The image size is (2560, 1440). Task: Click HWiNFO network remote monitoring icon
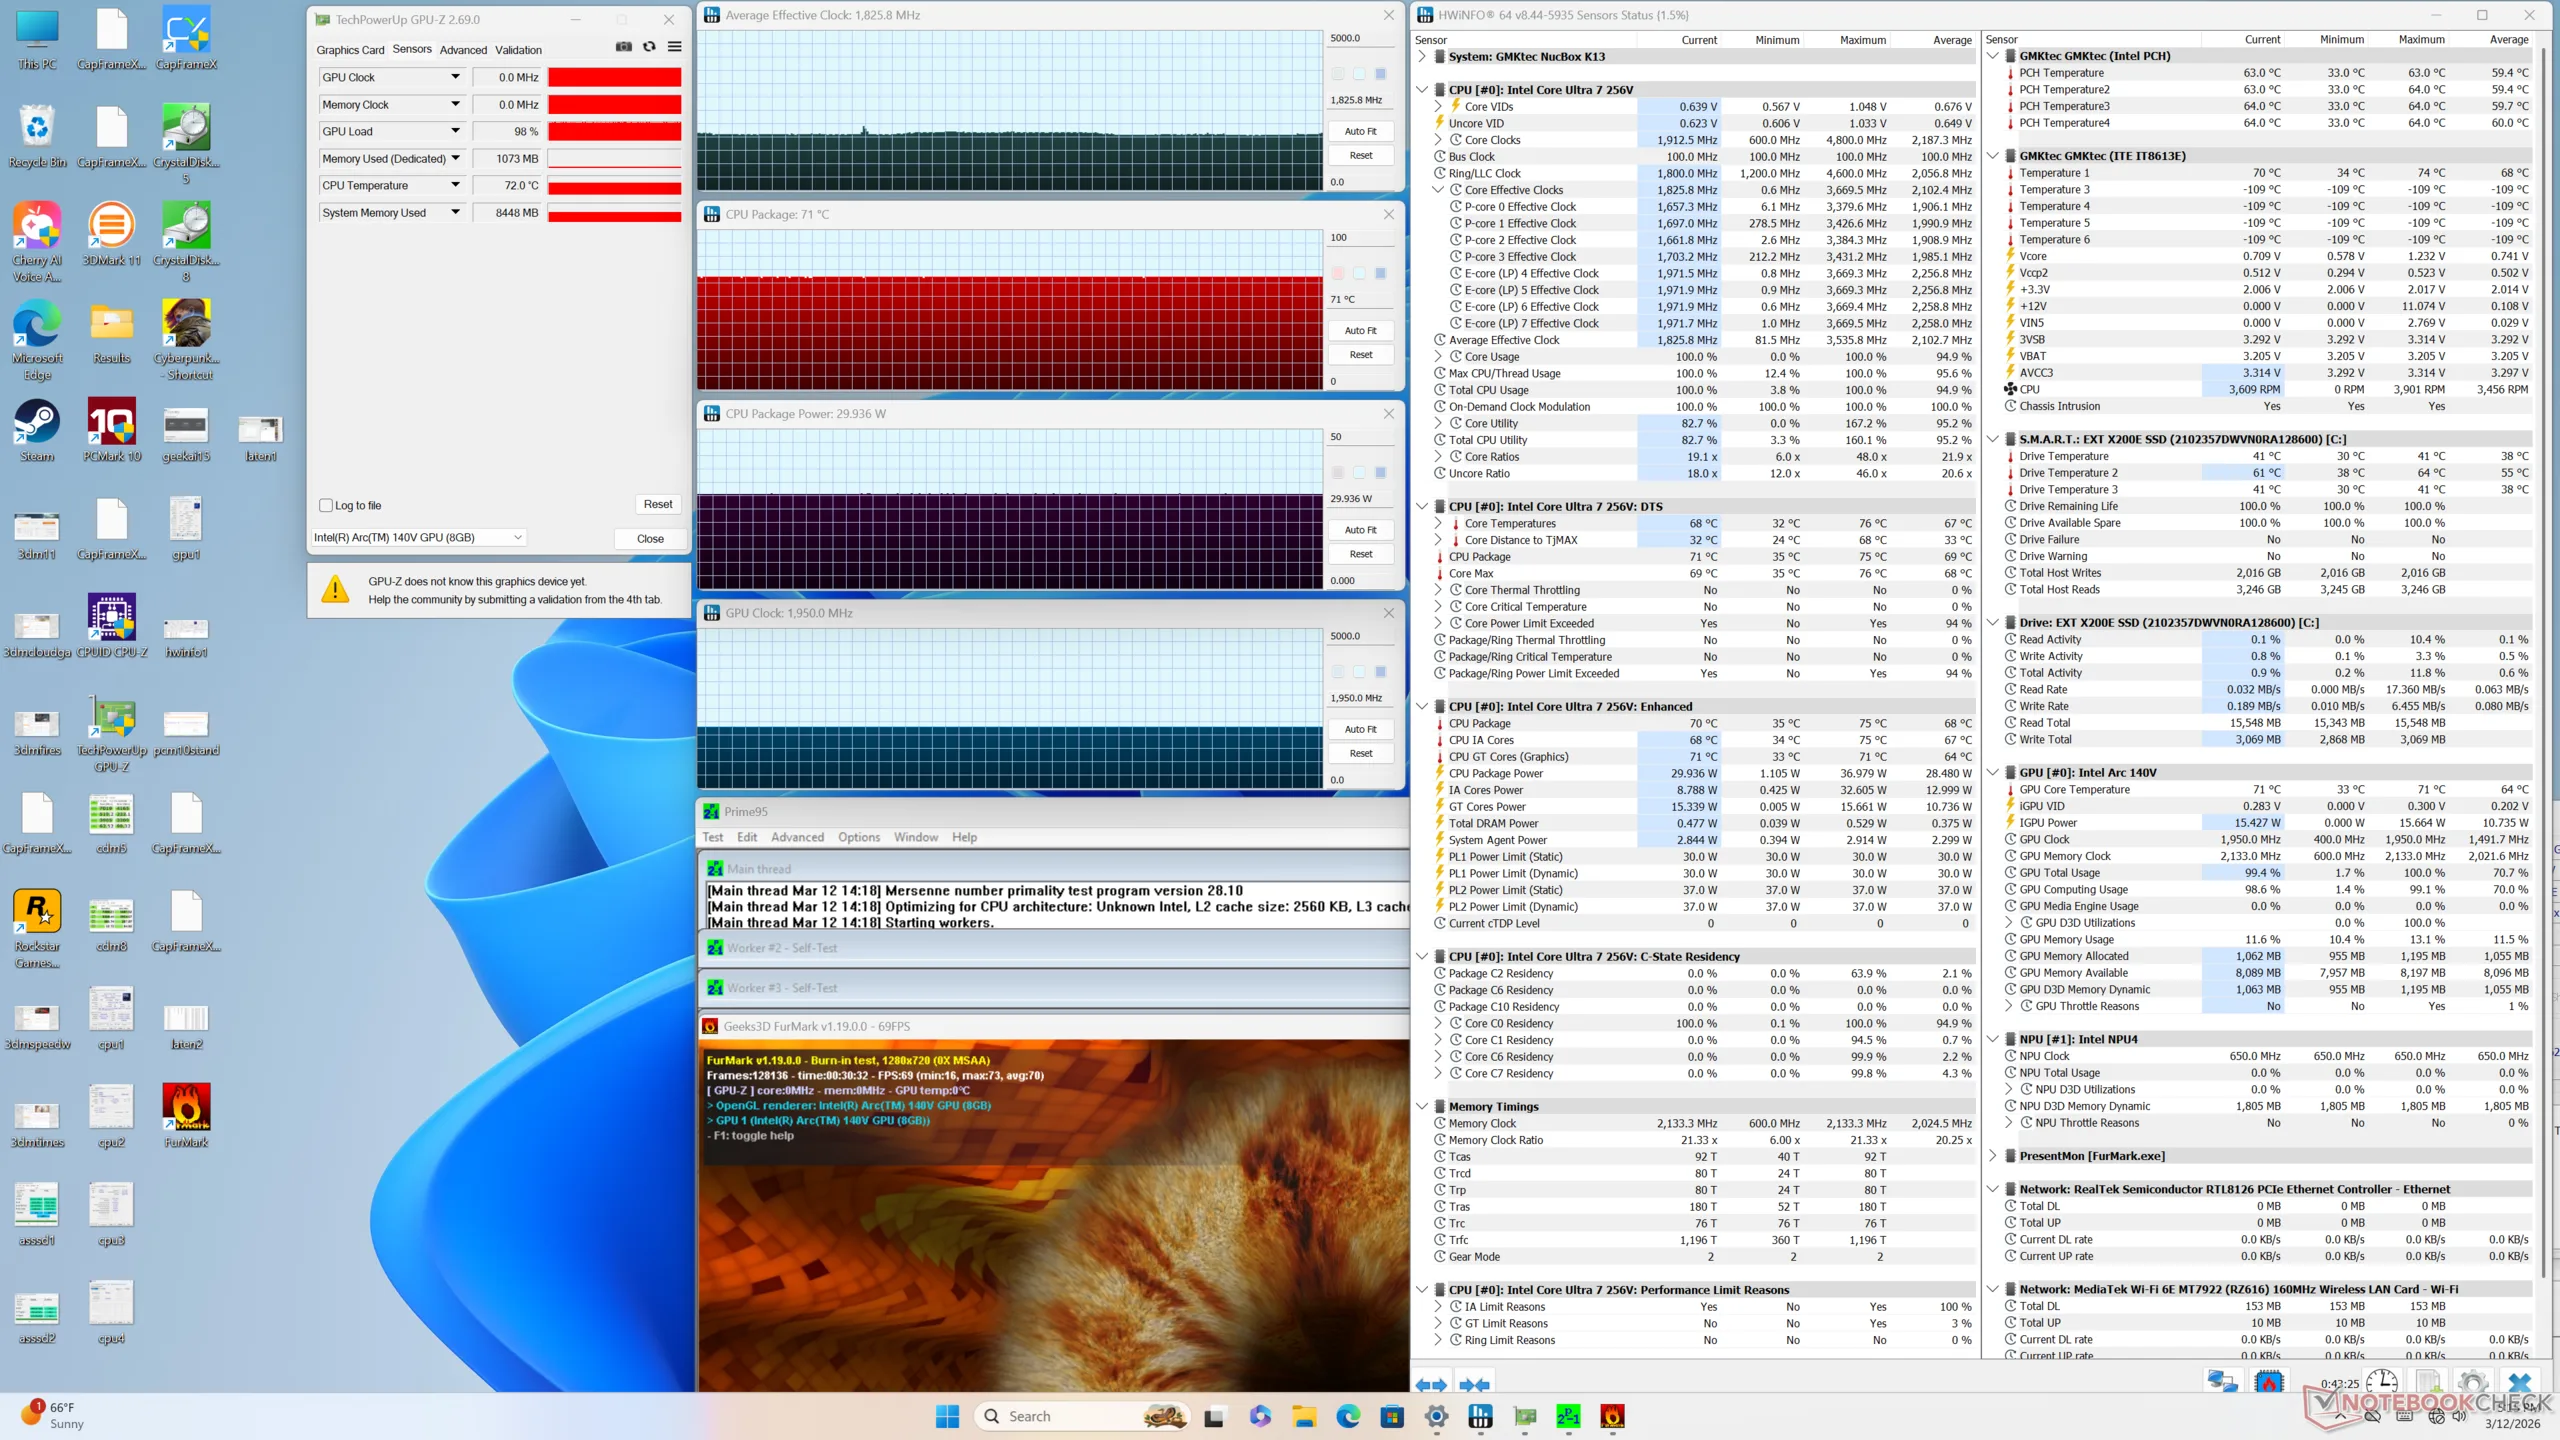pyautogui.click(x=2222, y=1382)
